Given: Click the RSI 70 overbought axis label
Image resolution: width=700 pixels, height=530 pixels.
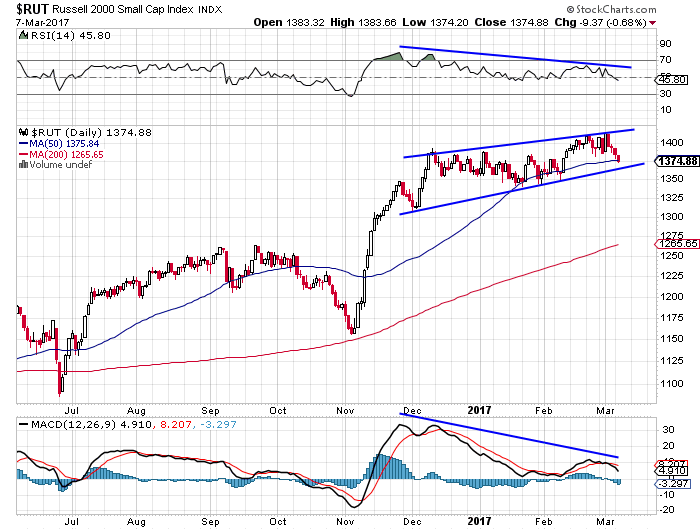Looking at the screenshot, I should pyautogui.click(x=666, y=60).
